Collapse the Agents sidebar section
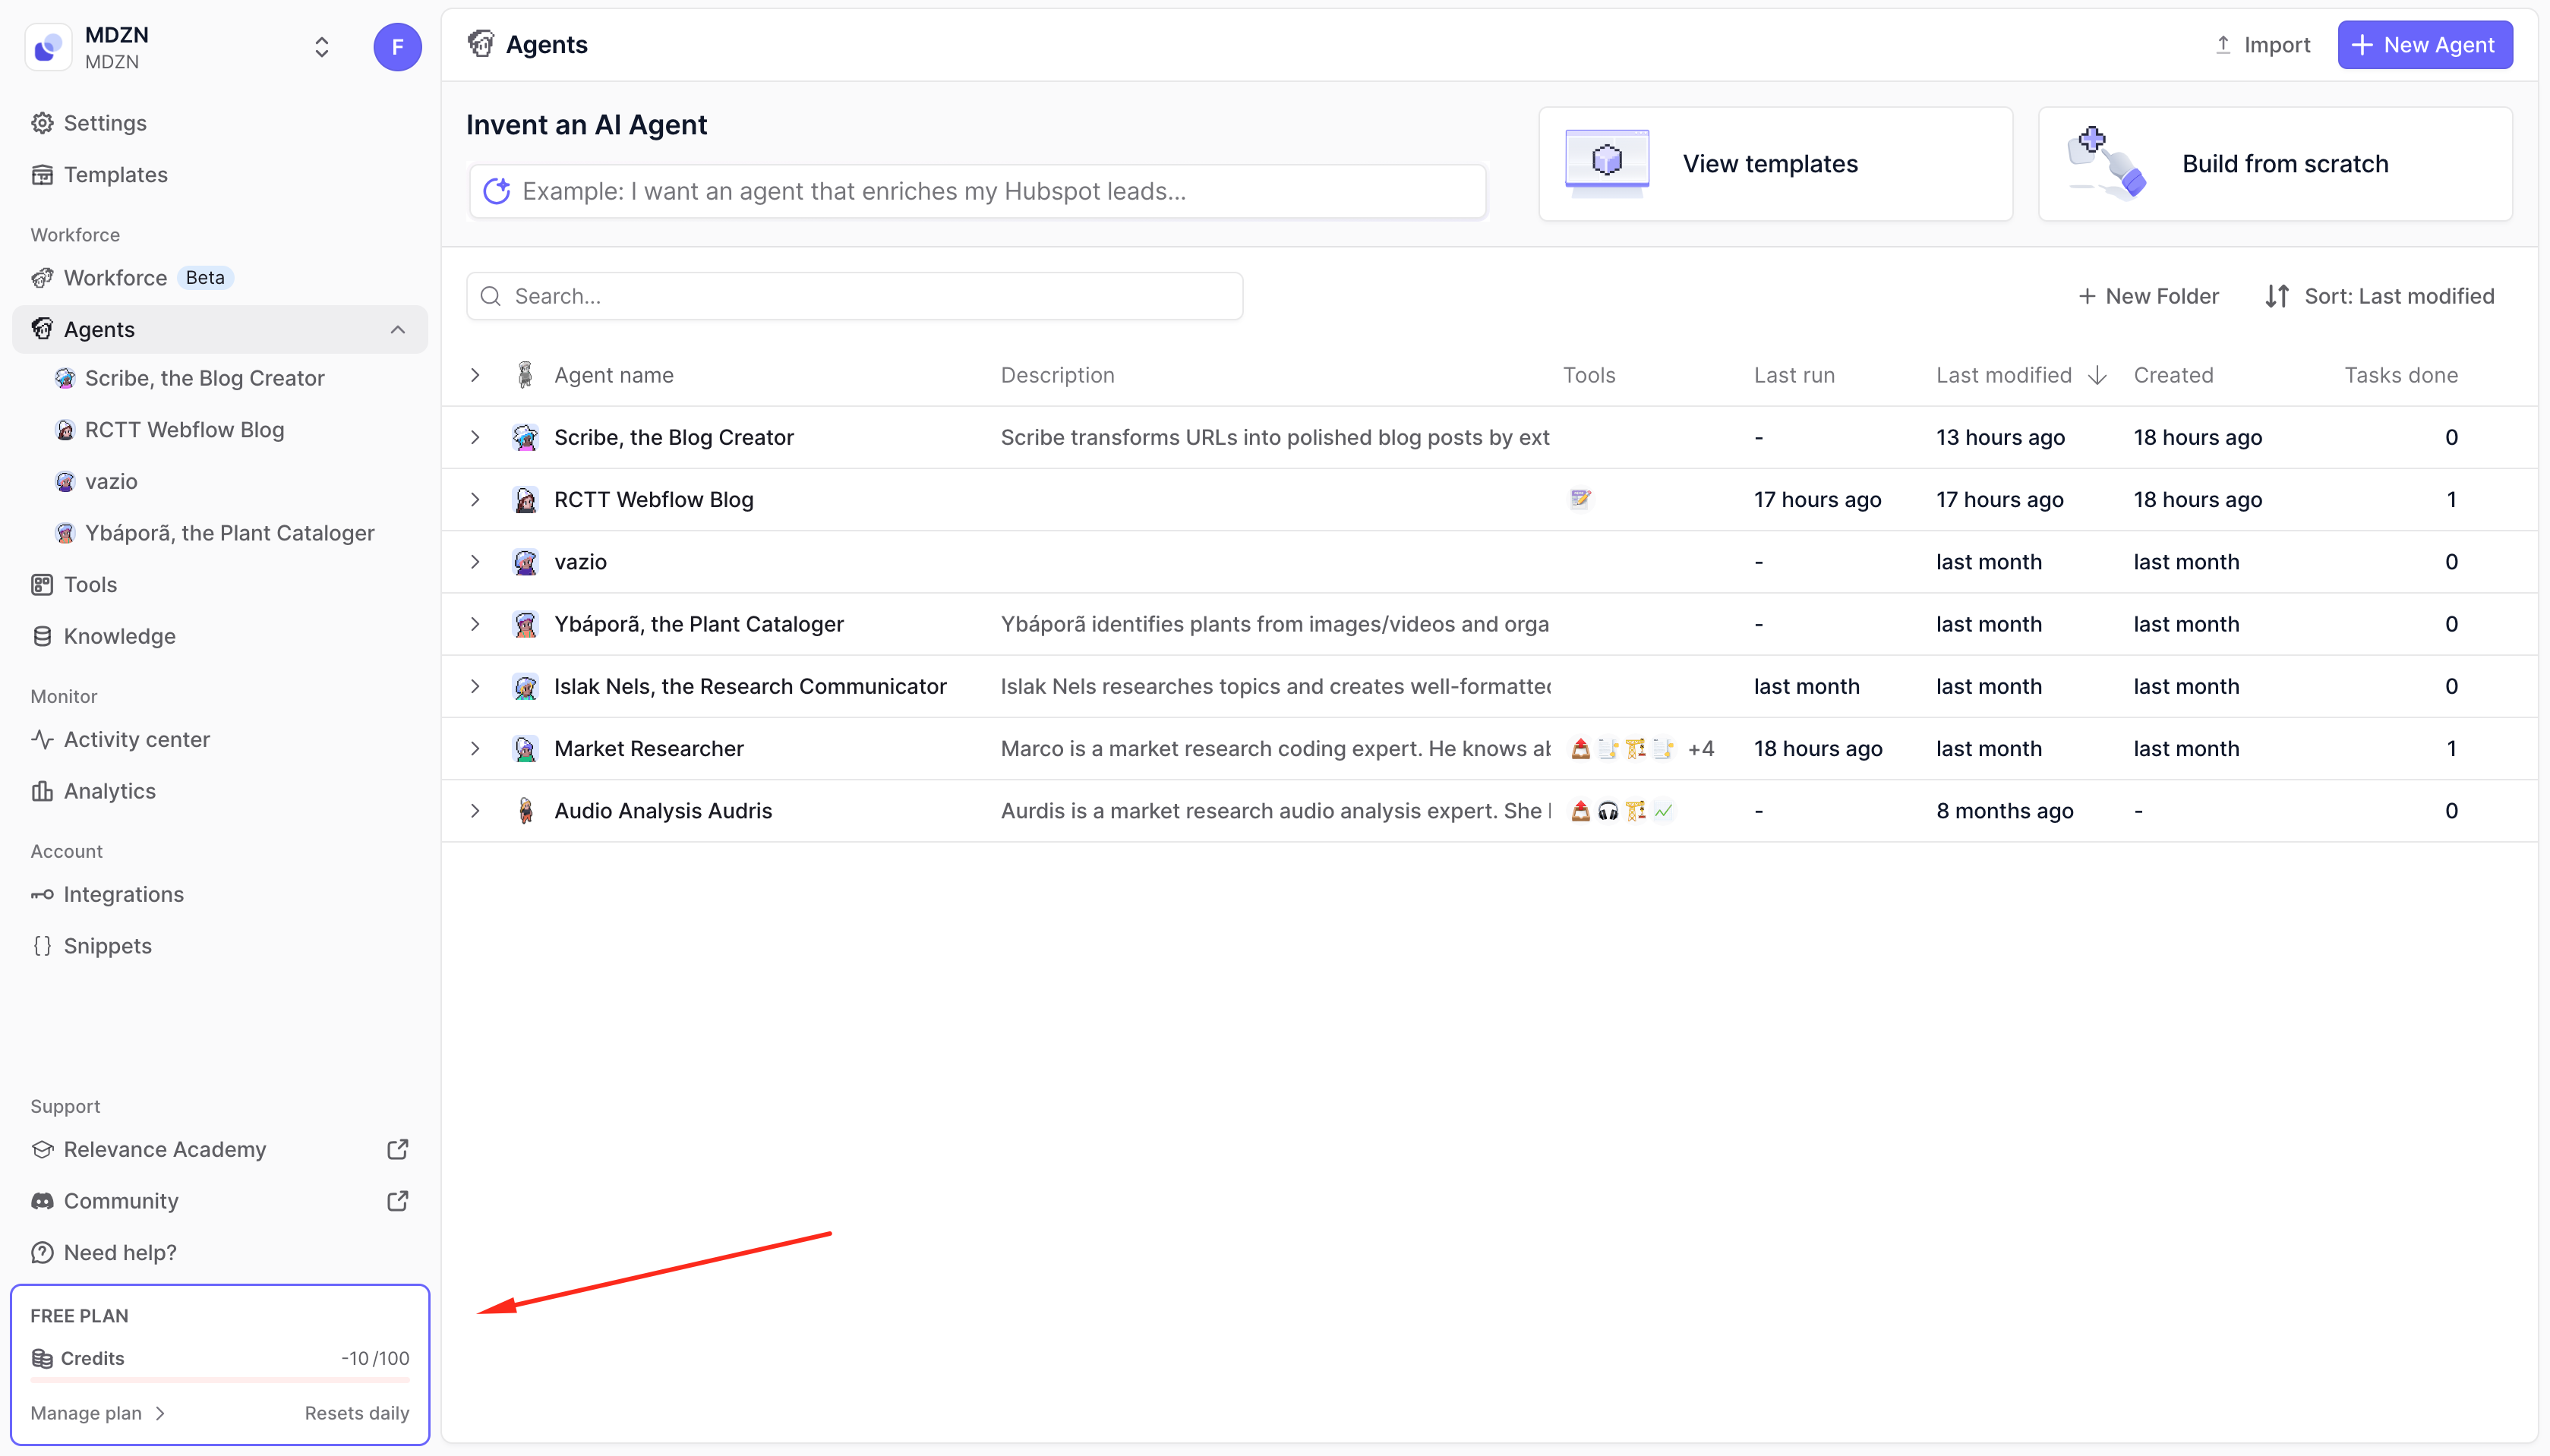Screen dimensions: 2550x1456 tap(397, 329)
